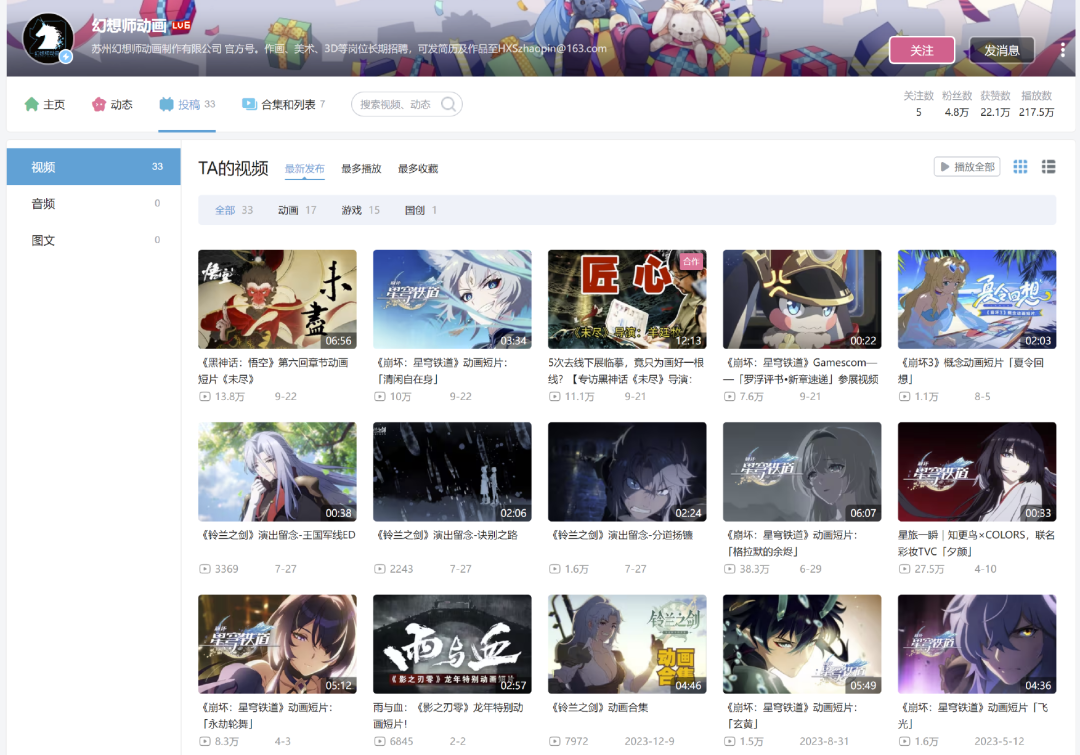Open title link 《黑神话：悟空》第六回章节动画短片
This screenshot has height=755, width=1080.
[274, 371]
